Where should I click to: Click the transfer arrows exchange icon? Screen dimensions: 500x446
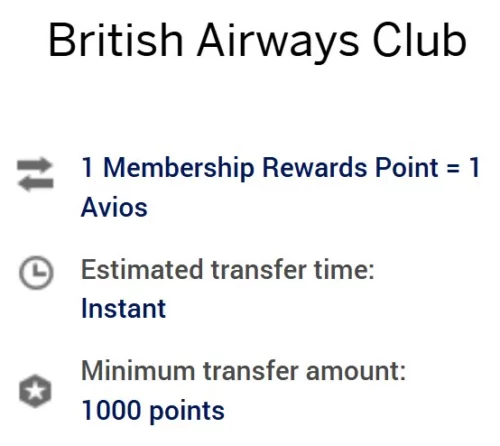coord(35,174)
